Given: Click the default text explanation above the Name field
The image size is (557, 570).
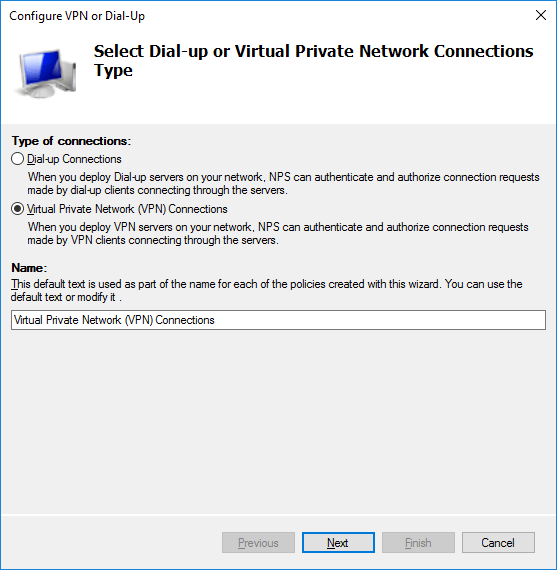Looking at the screenshot, I should (x=267, y=290).
